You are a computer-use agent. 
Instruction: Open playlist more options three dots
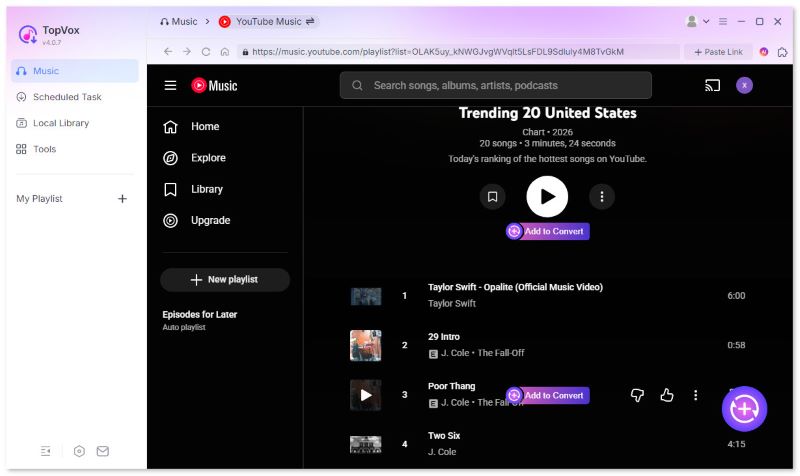[x=602, y=196]
